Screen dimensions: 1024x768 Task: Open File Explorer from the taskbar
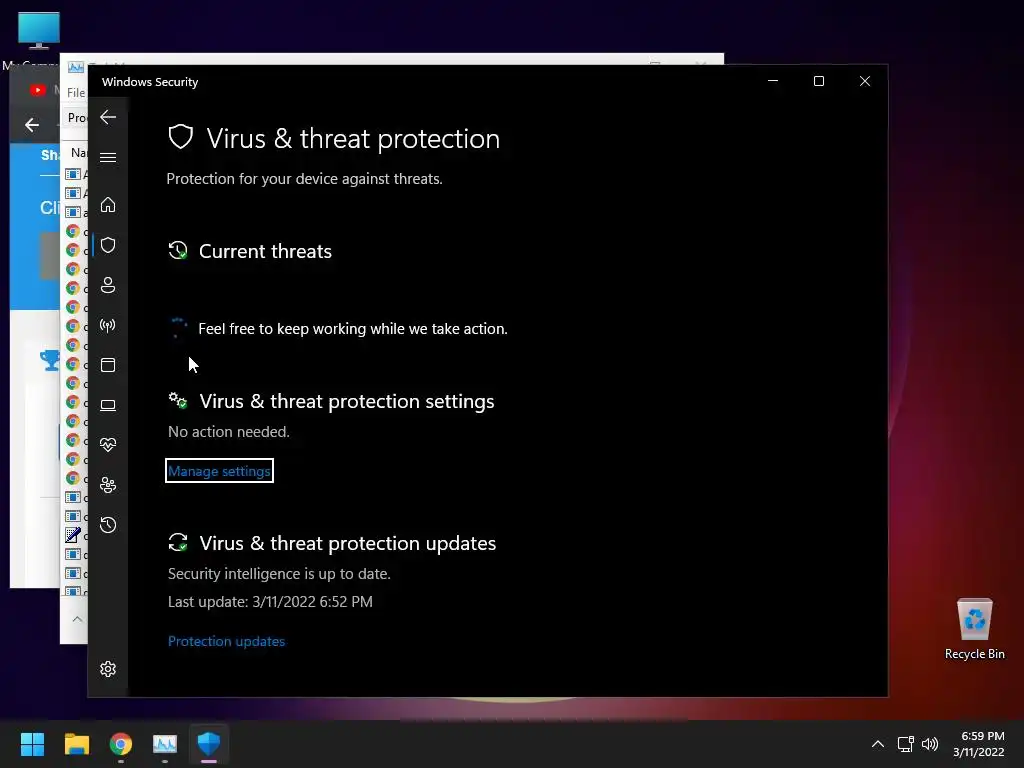point(76,744)
